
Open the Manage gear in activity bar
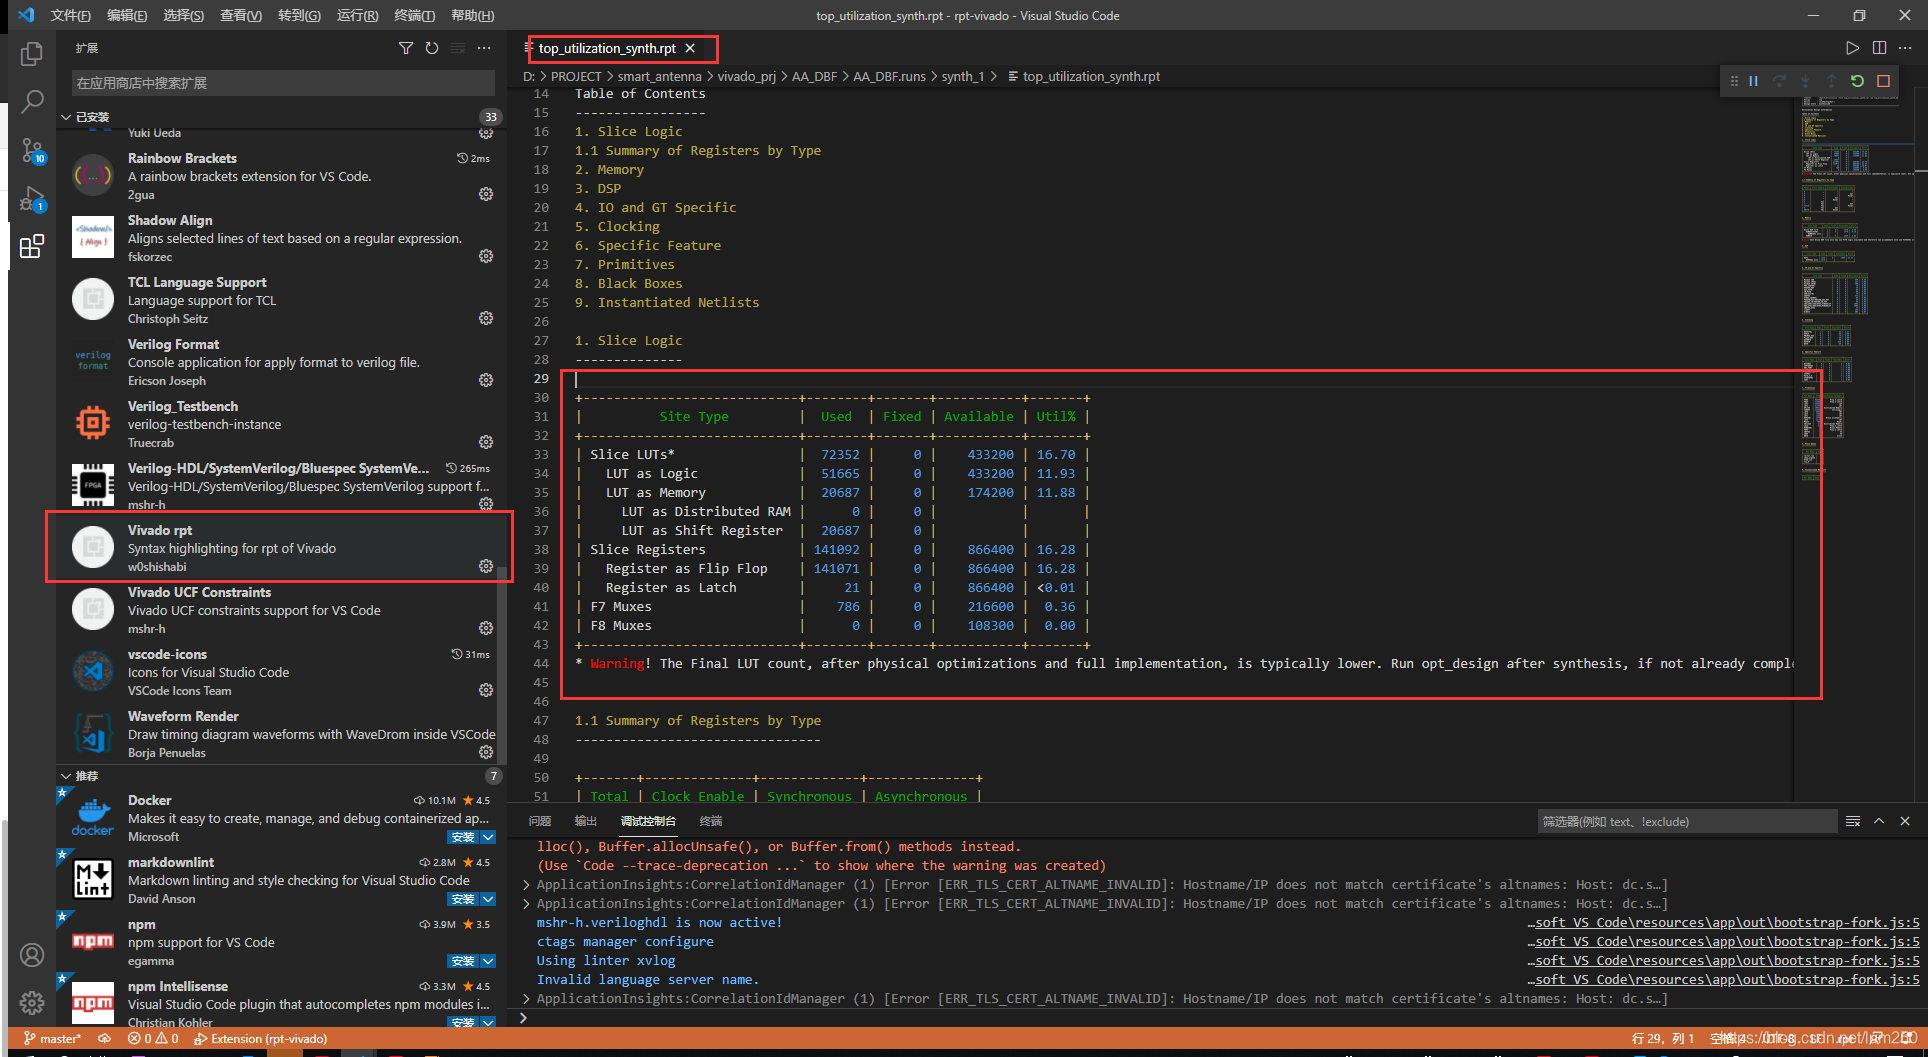[32, 1003]
